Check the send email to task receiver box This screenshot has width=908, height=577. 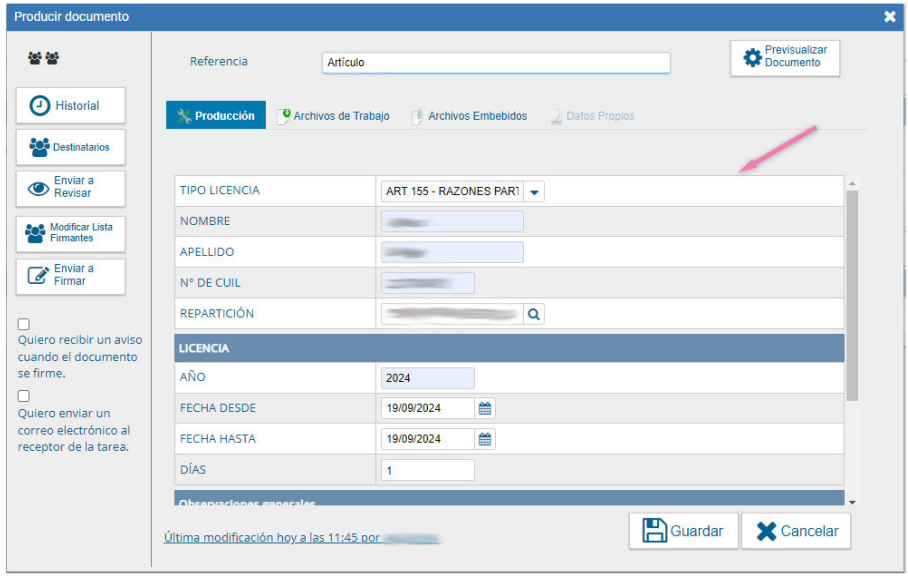point(24,396)
